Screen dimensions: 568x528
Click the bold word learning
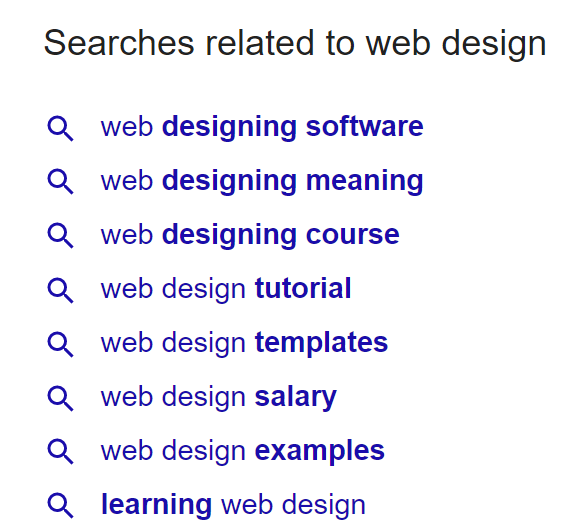click(x=156, y=505)
